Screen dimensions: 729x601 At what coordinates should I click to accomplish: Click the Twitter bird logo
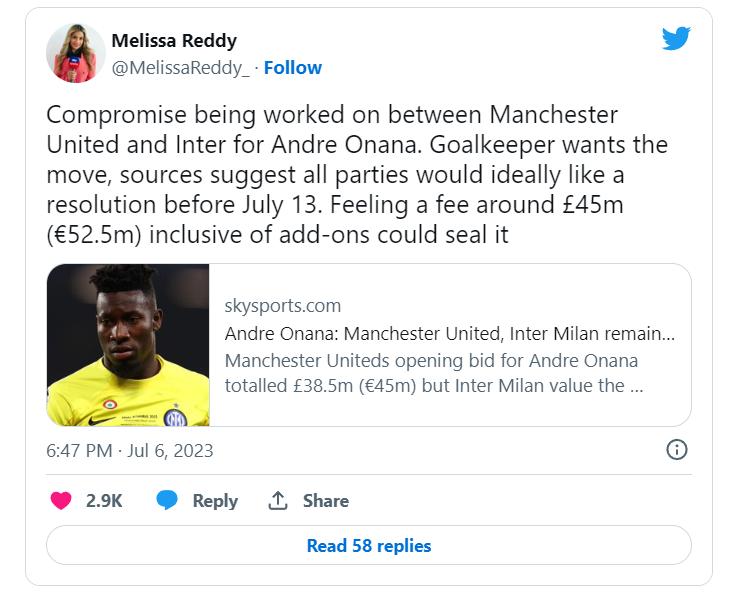click(676, 38)
